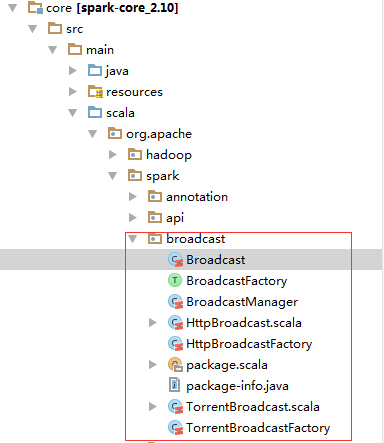
Task: Select the HttpBroadcastFactory class
Action: [x=249, y=344]
